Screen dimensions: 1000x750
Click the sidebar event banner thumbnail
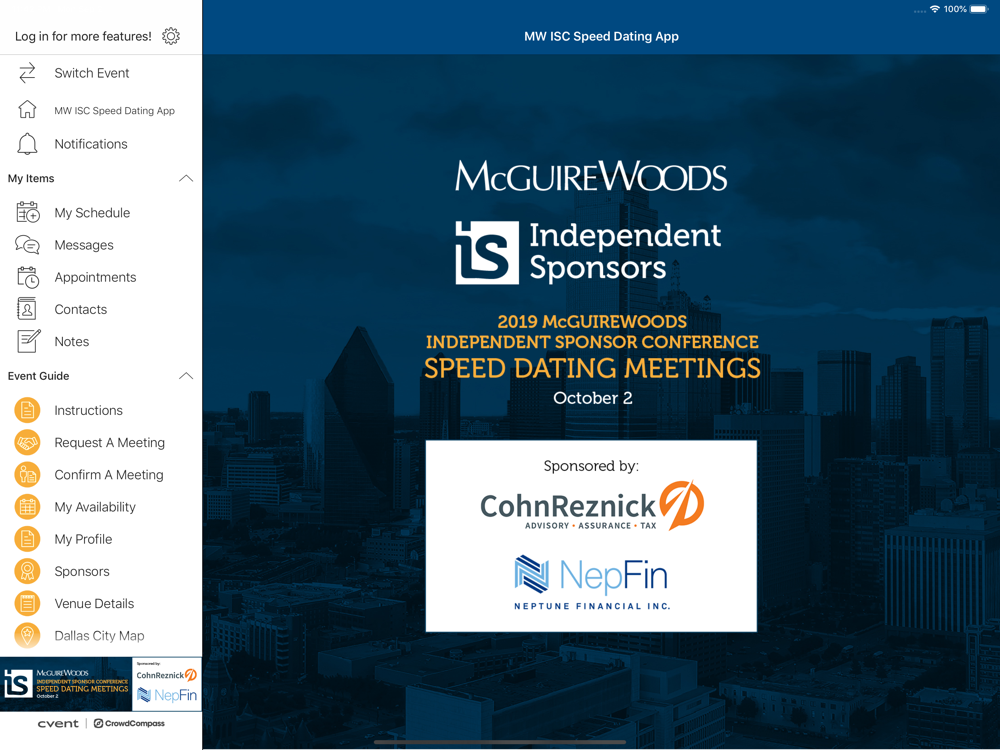pos(66,684)
